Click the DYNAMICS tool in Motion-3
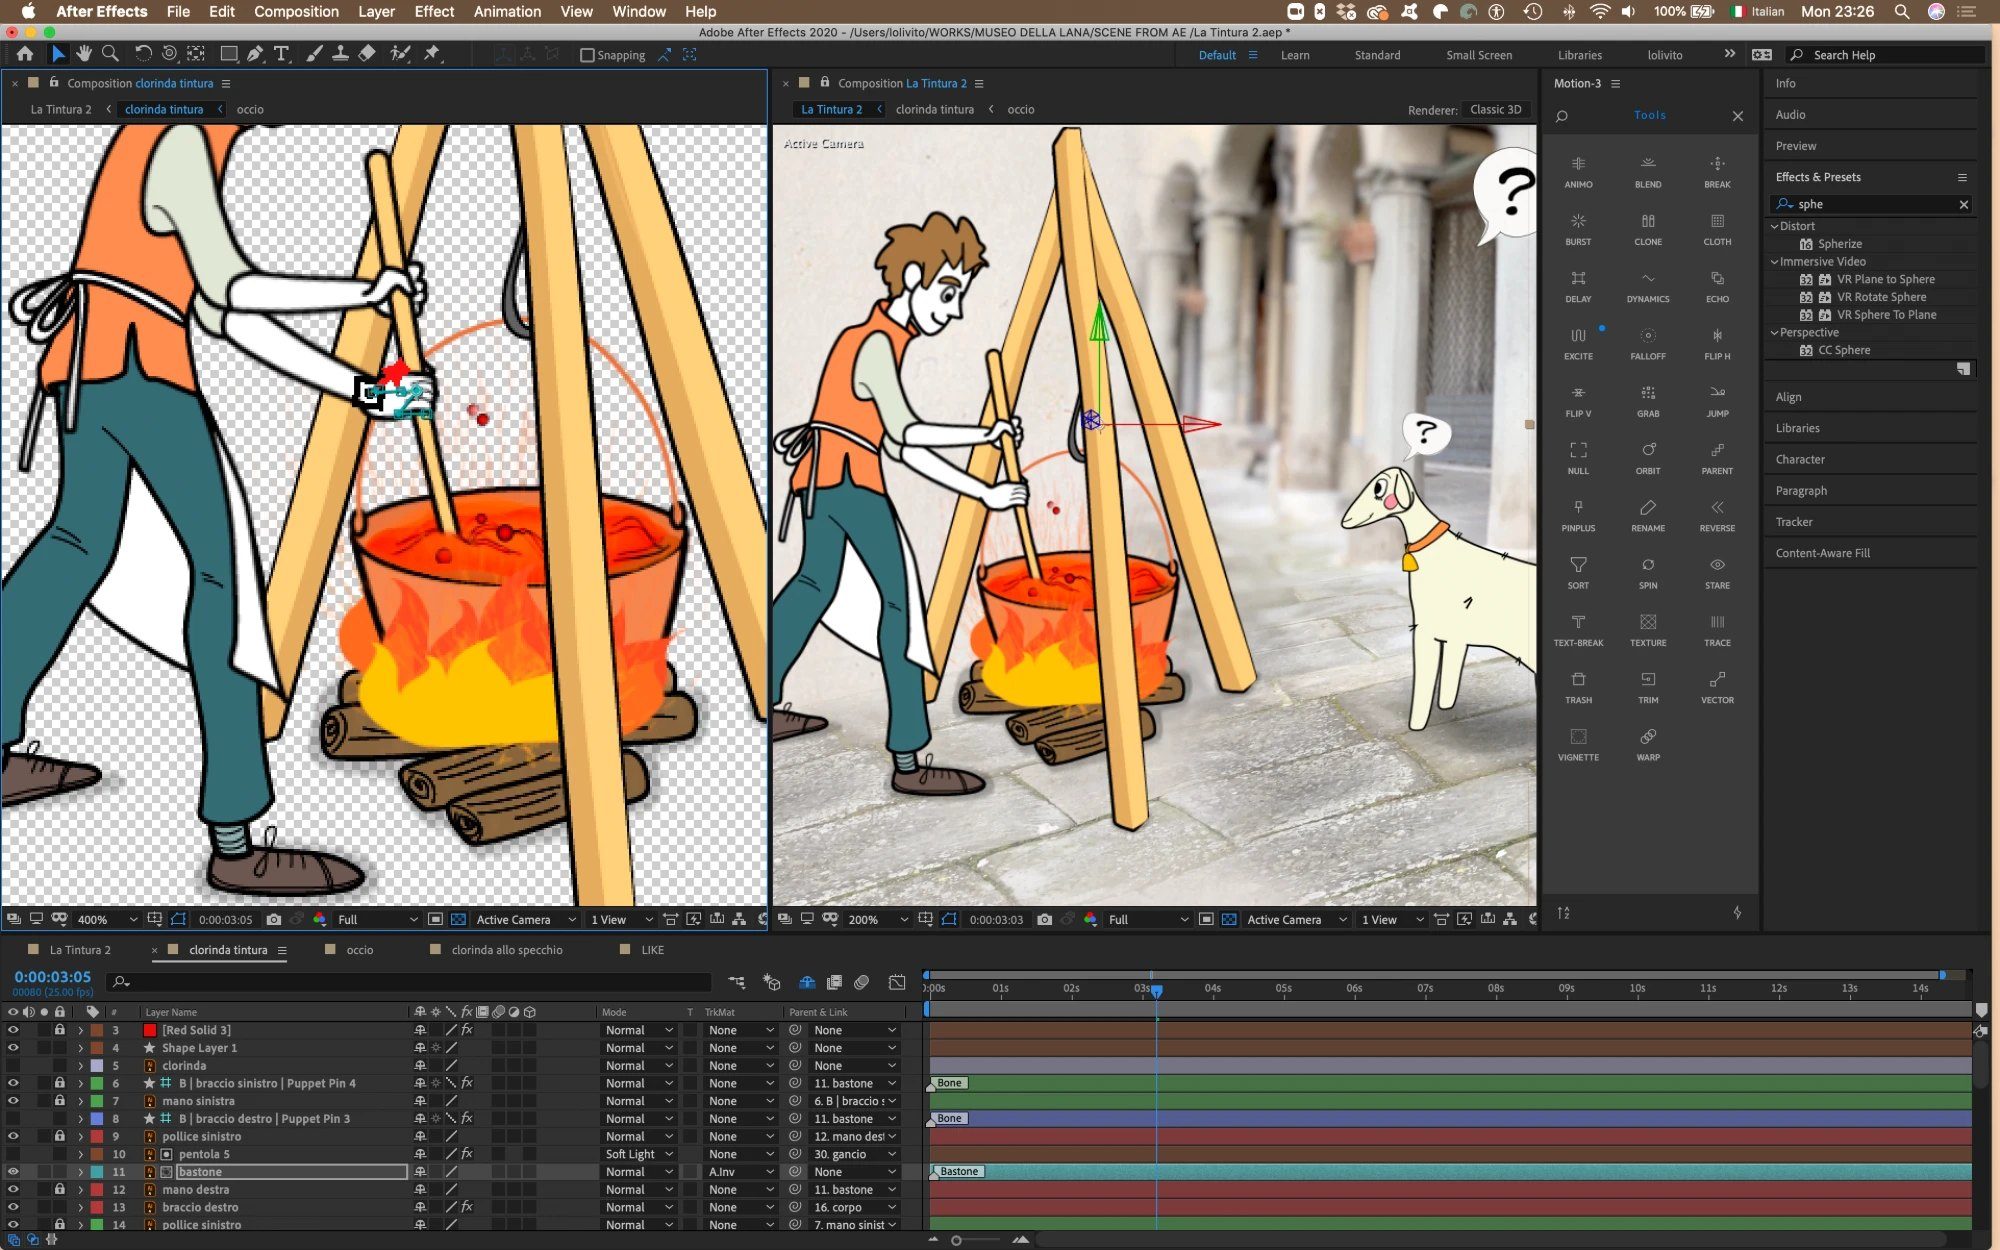Viewport: 2000px width, 1250px height. 1648,286
